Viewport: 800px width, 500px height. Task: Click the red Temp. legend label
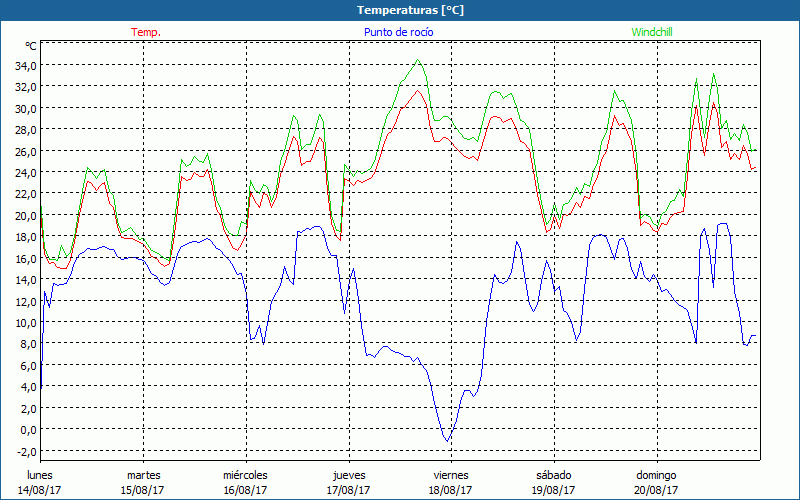[x=146, y=32]
